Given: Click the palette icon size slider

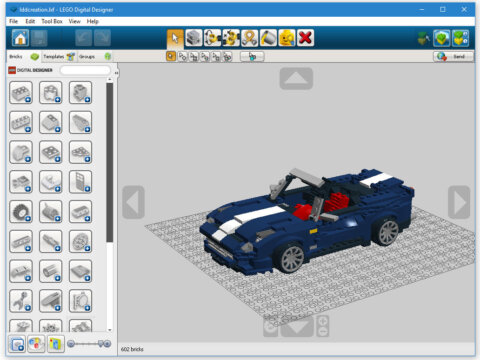Looking at the screenshot, I should pyautogui.click(x=89, y=344).
